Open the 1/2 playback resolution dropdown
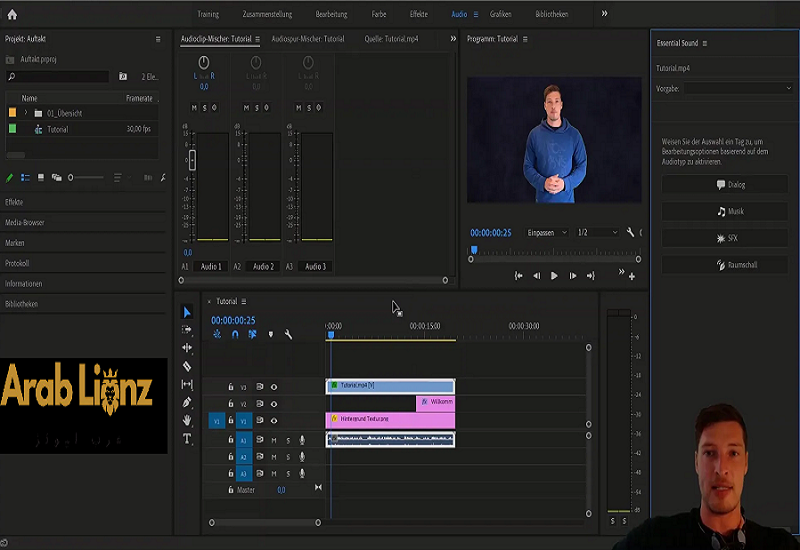800x550 pixels. (x=597, y=233)
